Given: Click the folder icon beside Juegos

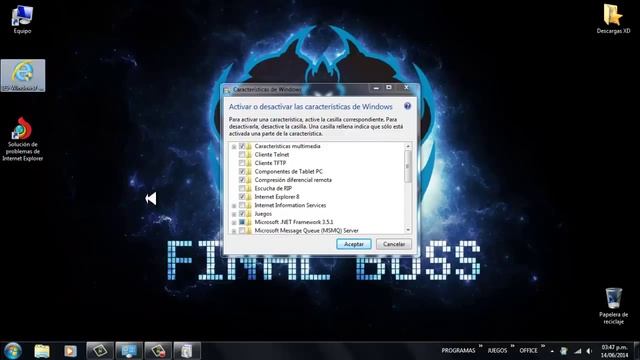Looking at the screenshot, I should coord(249,213).
